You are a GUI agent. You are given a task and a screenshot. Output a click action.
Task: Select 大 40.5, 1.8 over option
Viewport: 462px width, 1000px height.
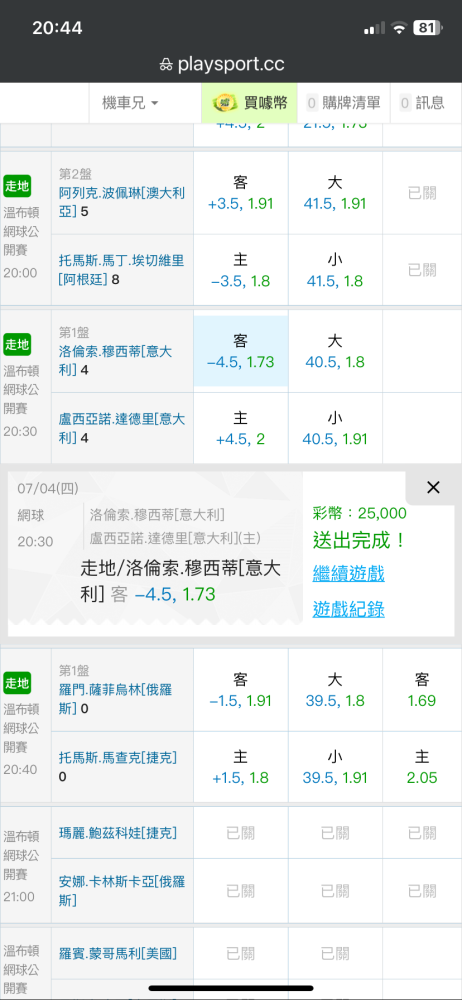[335, 351]
